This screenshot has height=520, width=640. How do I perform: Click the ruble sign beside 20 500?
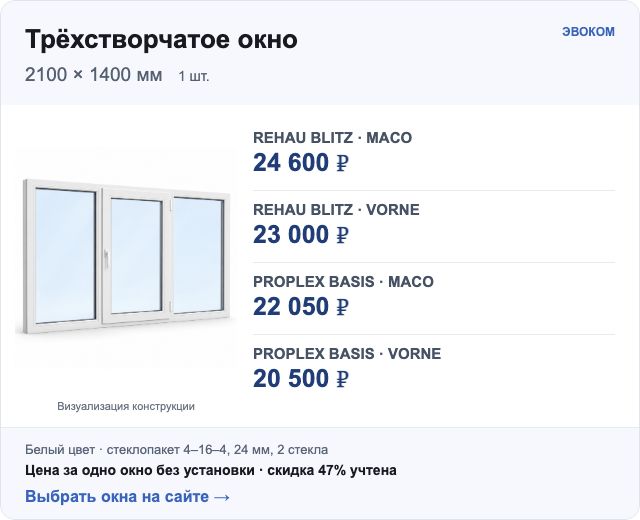point(342,378)
